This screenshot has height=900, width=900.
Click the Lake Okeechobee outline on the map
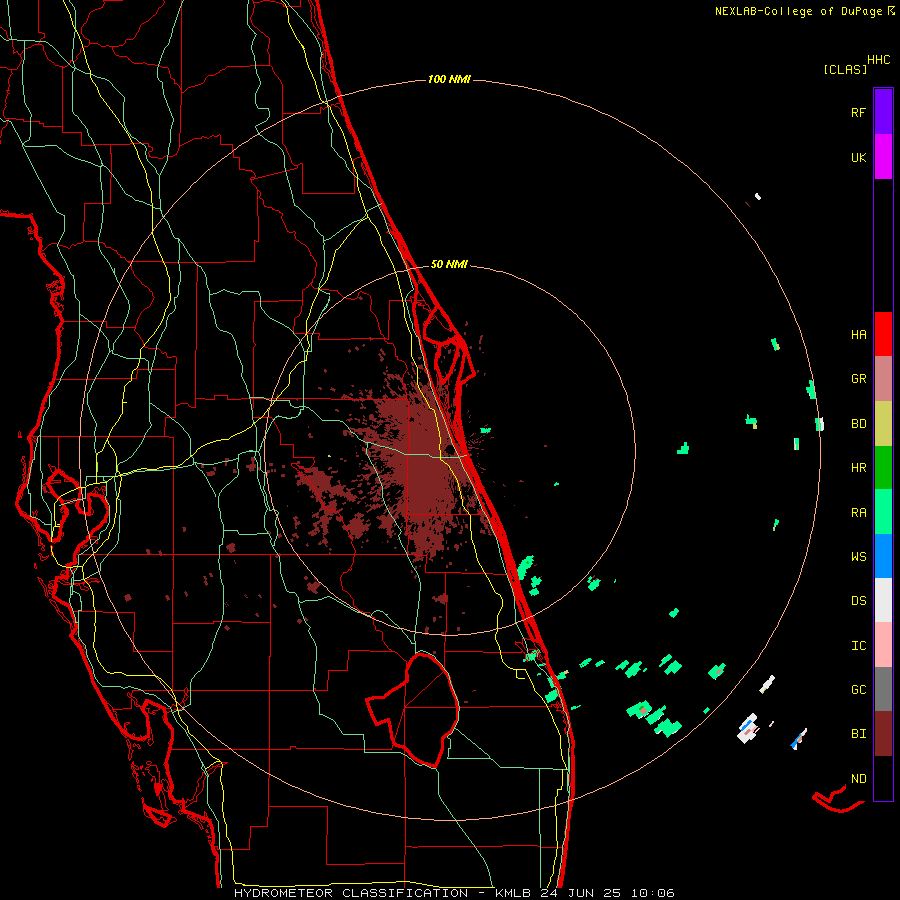point(413,709)
